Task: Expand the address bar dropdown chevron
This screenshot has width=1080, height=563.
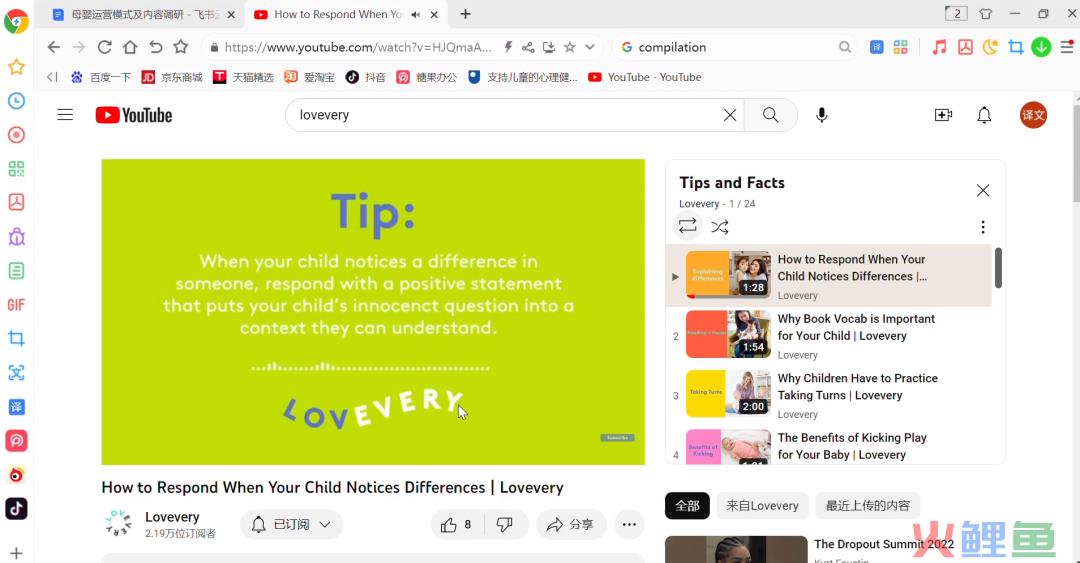Action: click(590, 47)
